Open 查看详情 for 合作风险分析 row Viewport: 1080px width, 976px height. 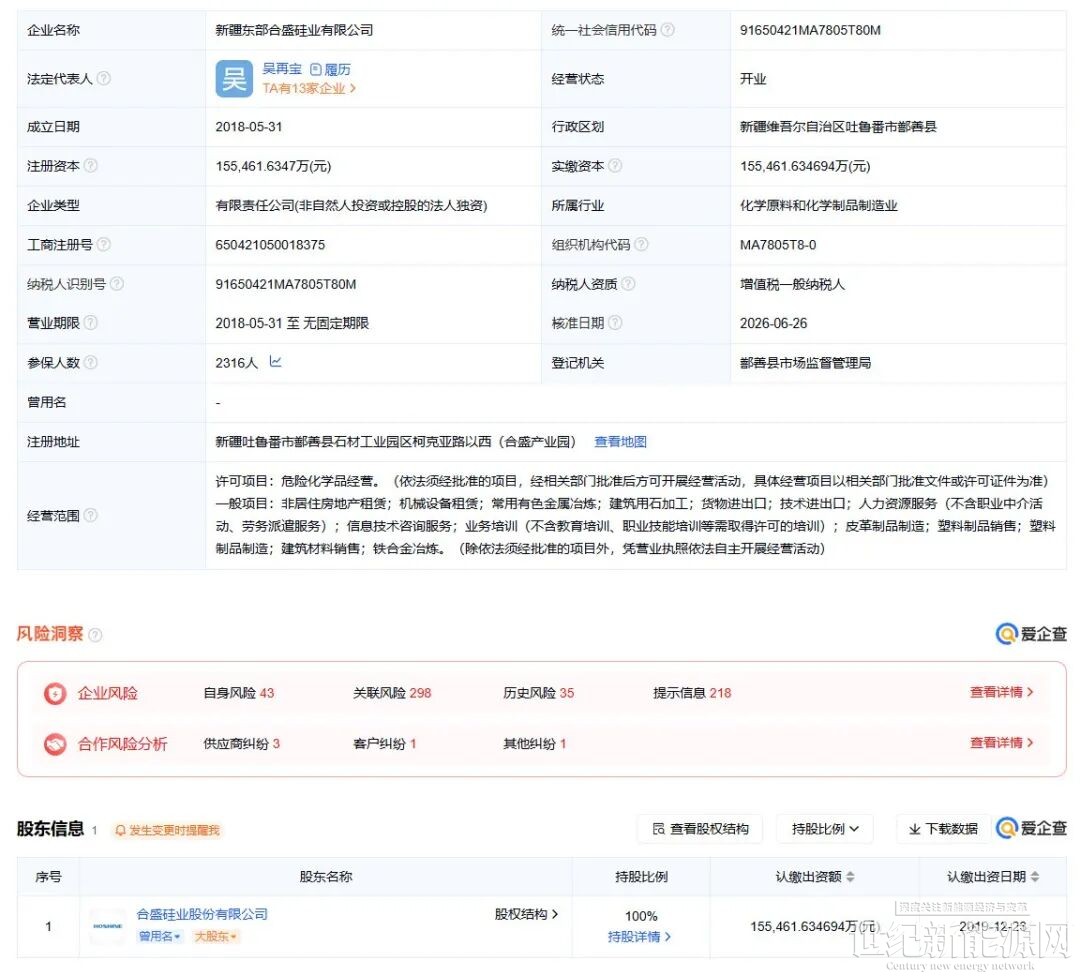pos(1001,743)
